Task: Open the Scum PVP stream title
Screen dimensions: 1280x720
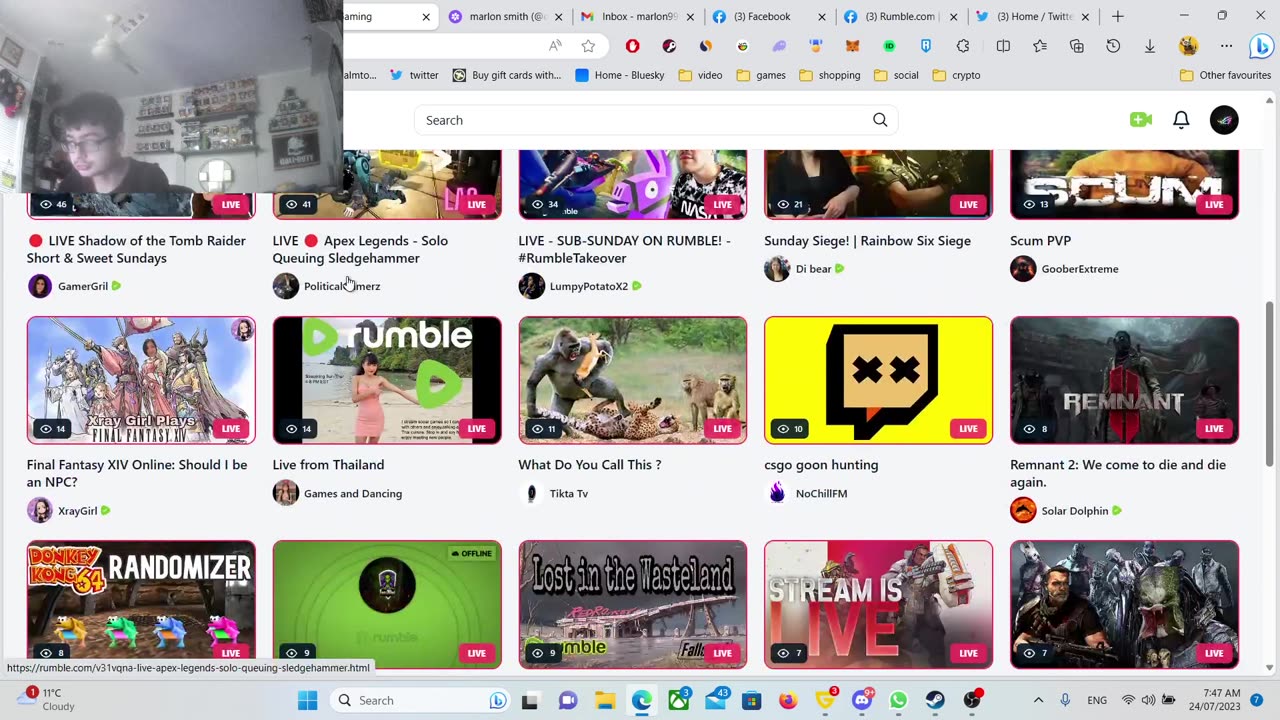Action: pos(1040,241)
